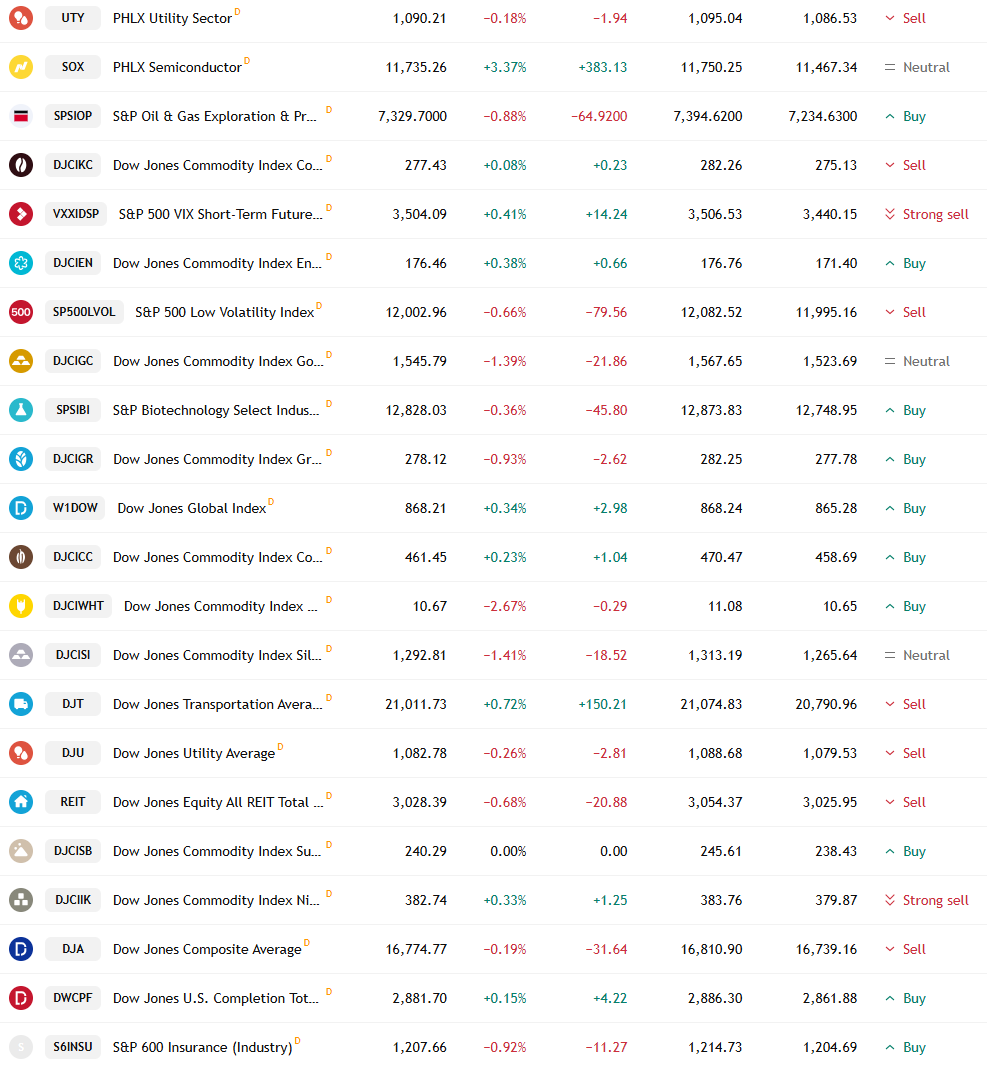987x1067 pixels.
Task: Open Dow Jones Composite Average link
Action: [x=207, y=949]
